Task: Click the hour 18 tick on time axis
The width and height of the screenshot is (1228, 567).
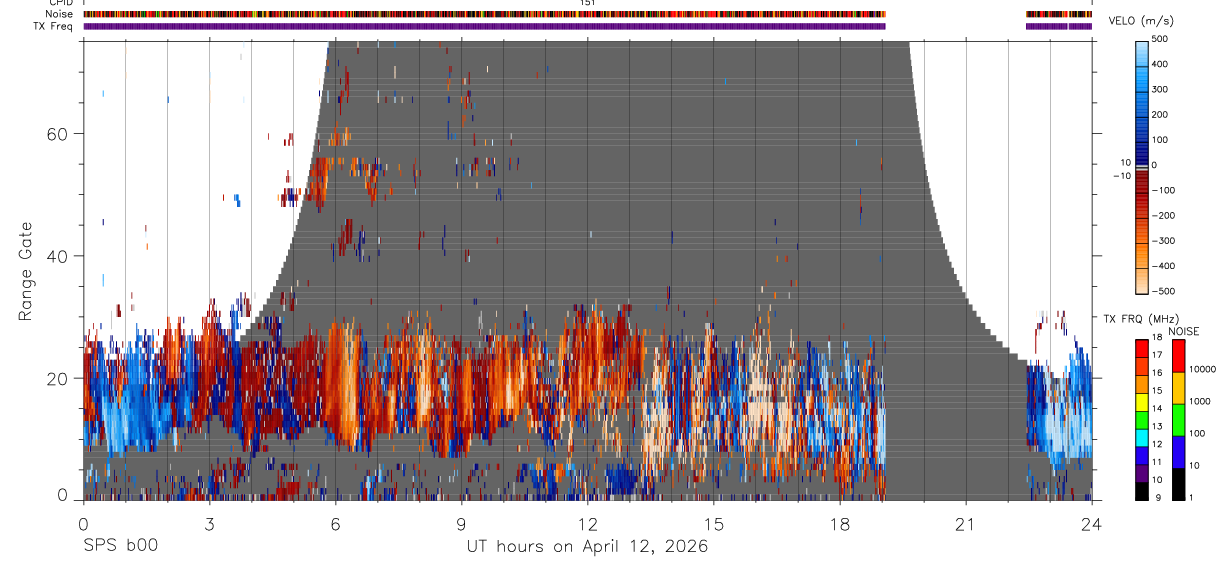Action: [x=839, y=523]
